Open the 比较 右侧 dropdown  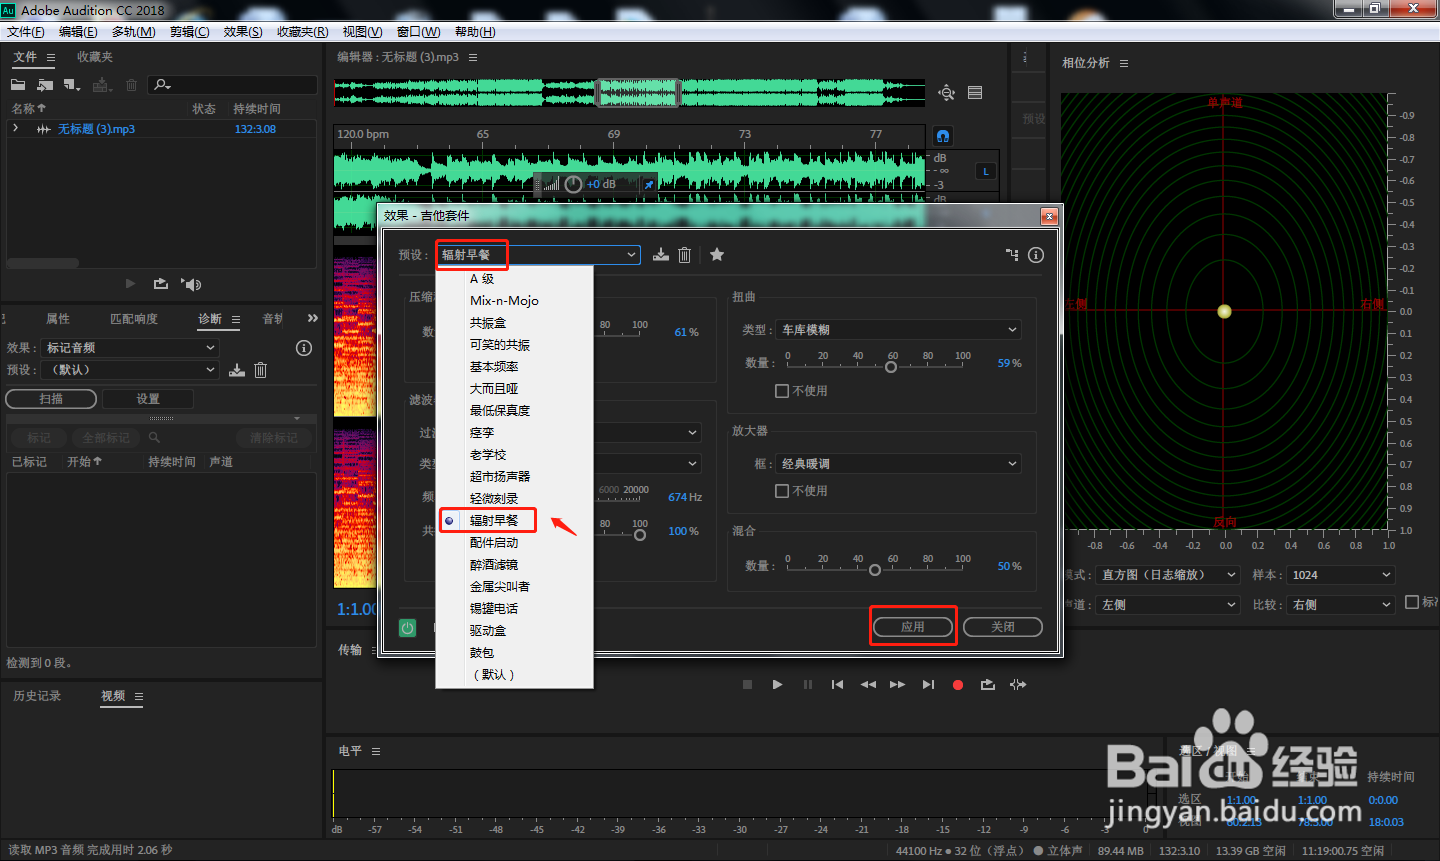[x=1340, y=605]
